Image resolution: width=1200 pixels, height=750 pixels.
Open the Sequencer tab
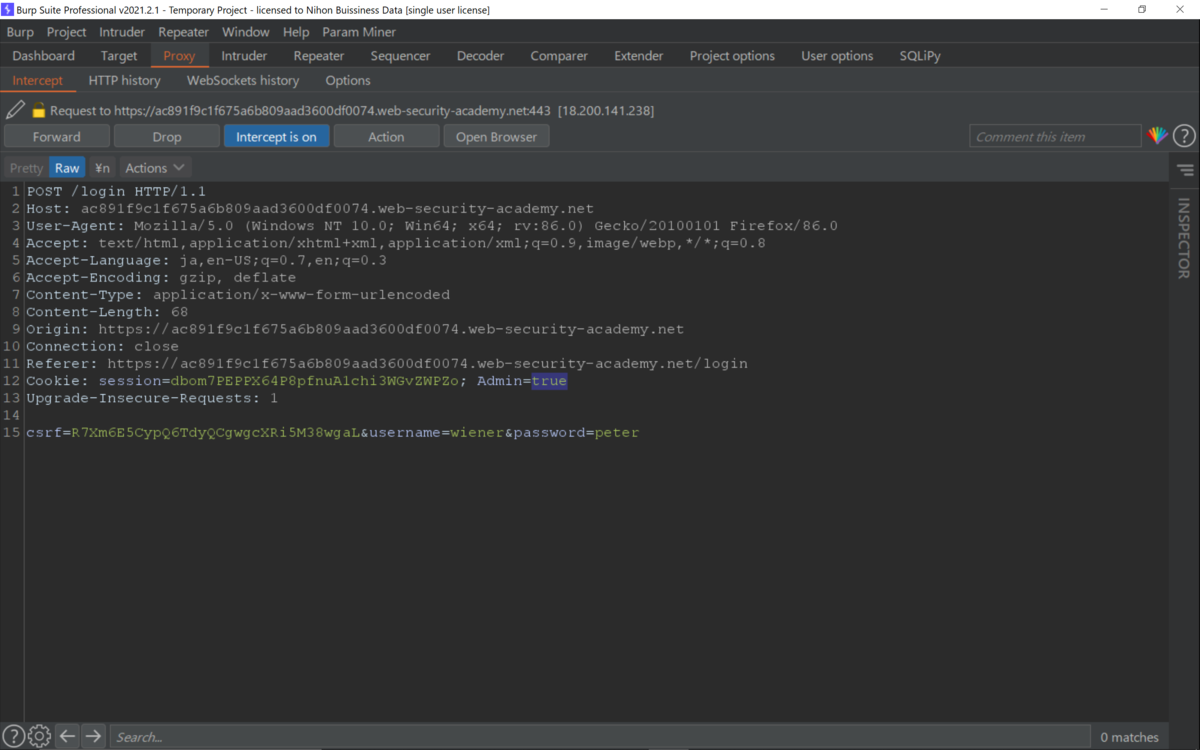400,56
